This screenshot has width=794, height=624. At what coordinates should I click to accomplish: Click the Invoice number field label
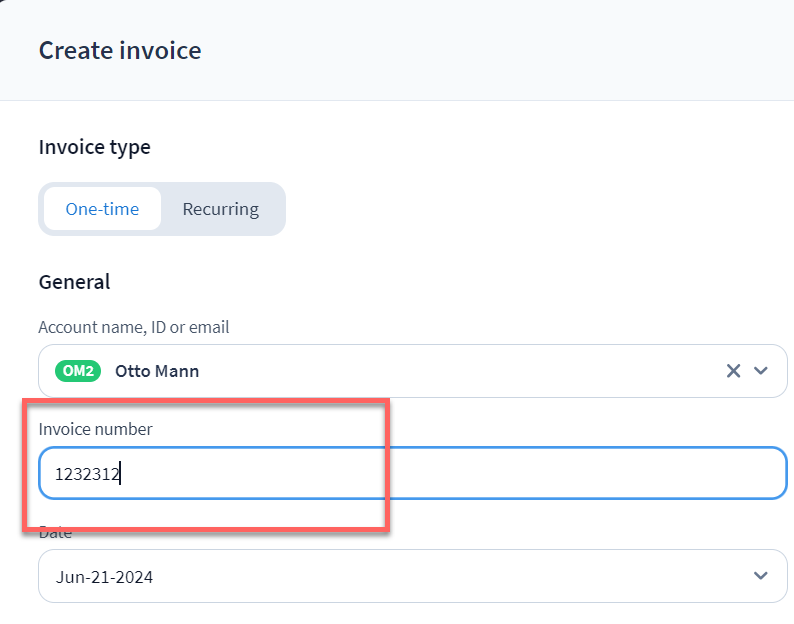pos(95,429)
